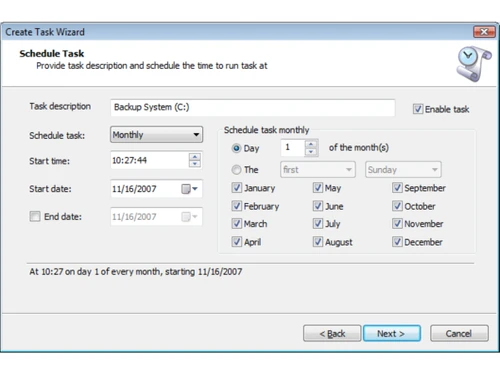Screen dimensions: 500x375
Task: Uncheck the March checkbox
Action: (x=236, y=223)
